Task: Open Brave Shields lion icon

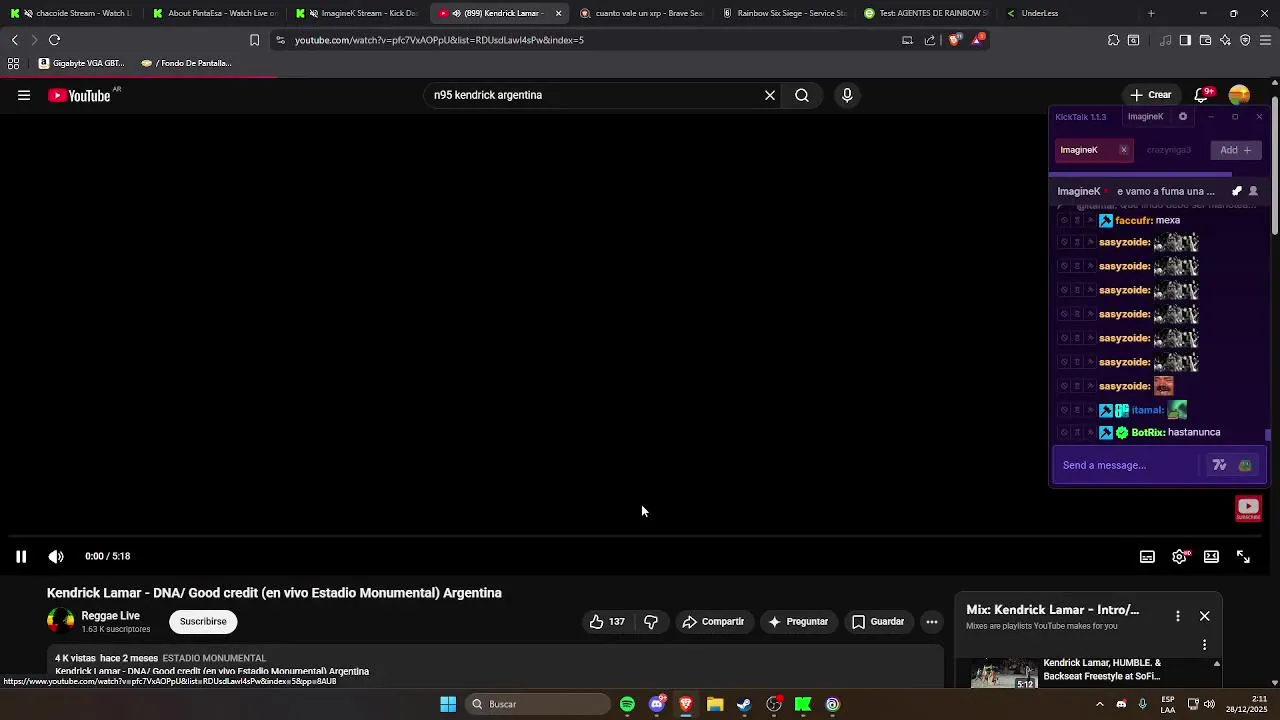Action: (x=955, y=40)
